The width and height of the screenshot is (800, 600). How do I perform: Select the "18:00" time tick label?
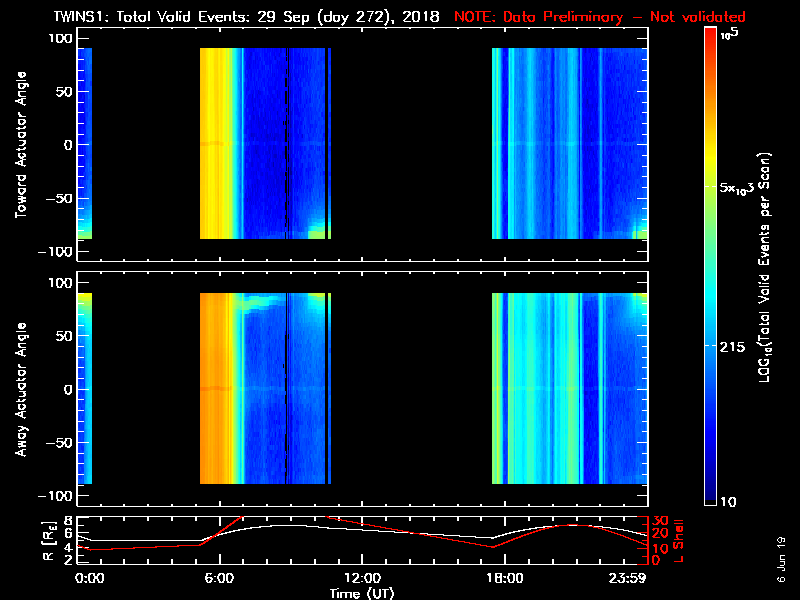click(x=504, y=578)
